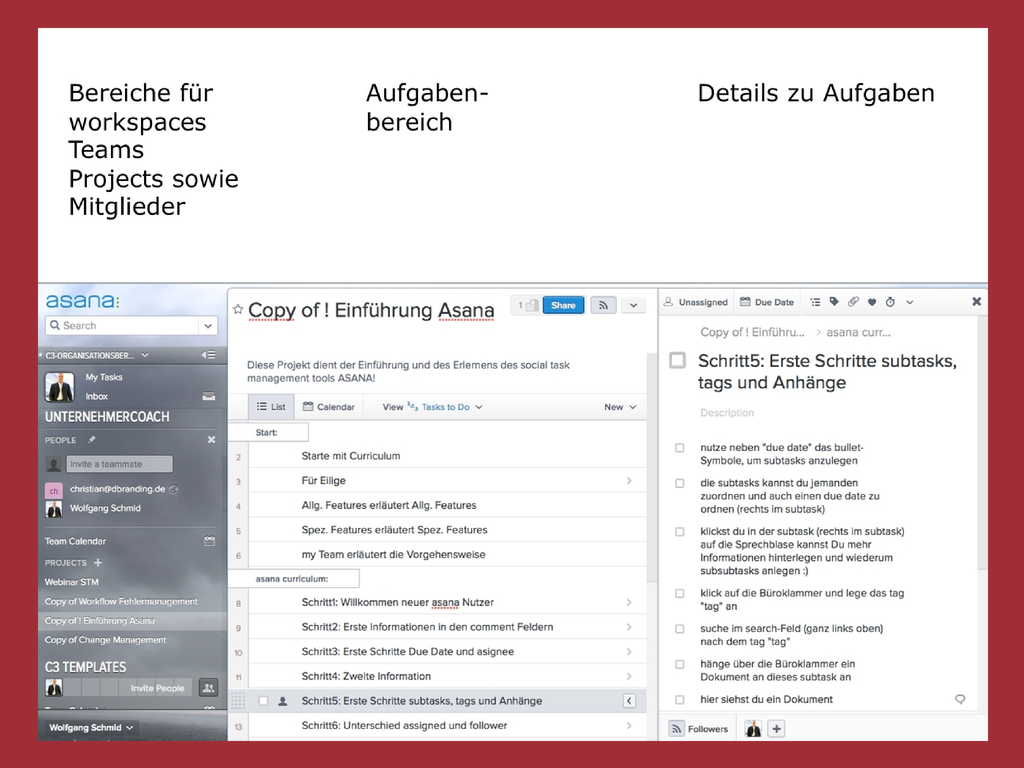This screenshot has width=1024, height=768.
Task: Check subtask 'klick auf die Büroklammer'
Action: click(680, 594)
